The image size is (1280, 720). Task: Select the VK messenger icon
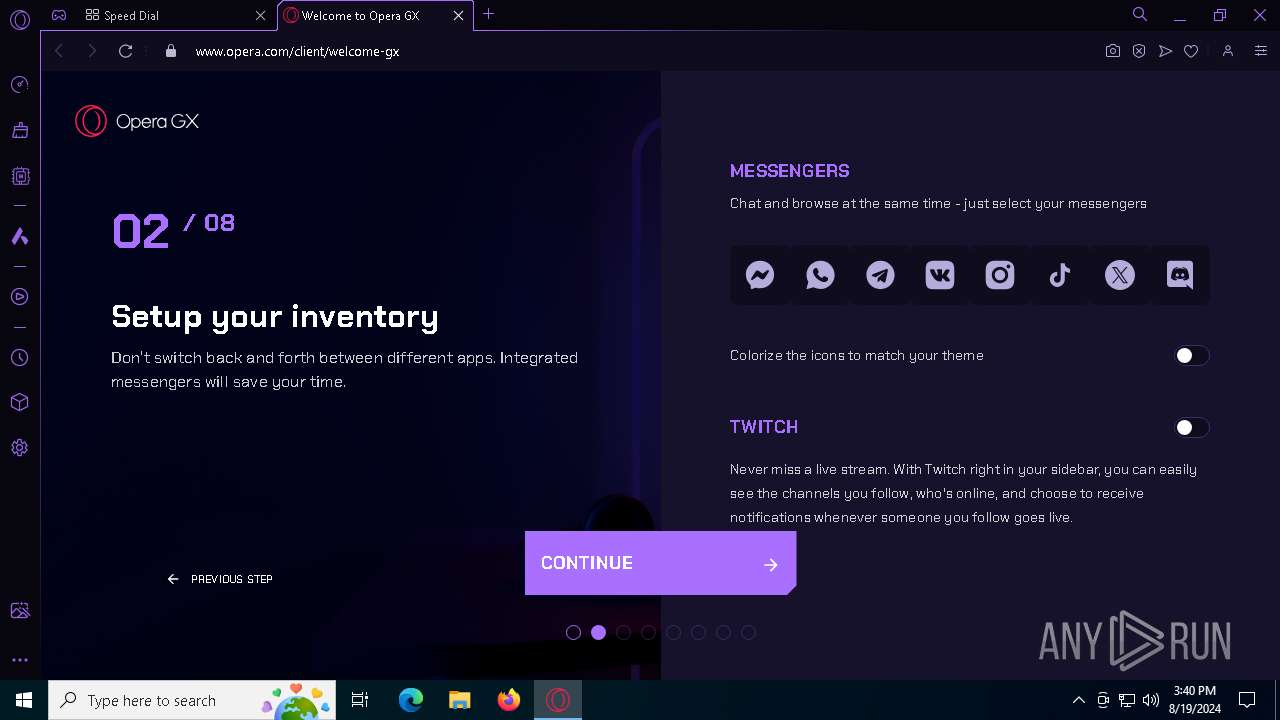pyautogui.click(x=940, y=275)
